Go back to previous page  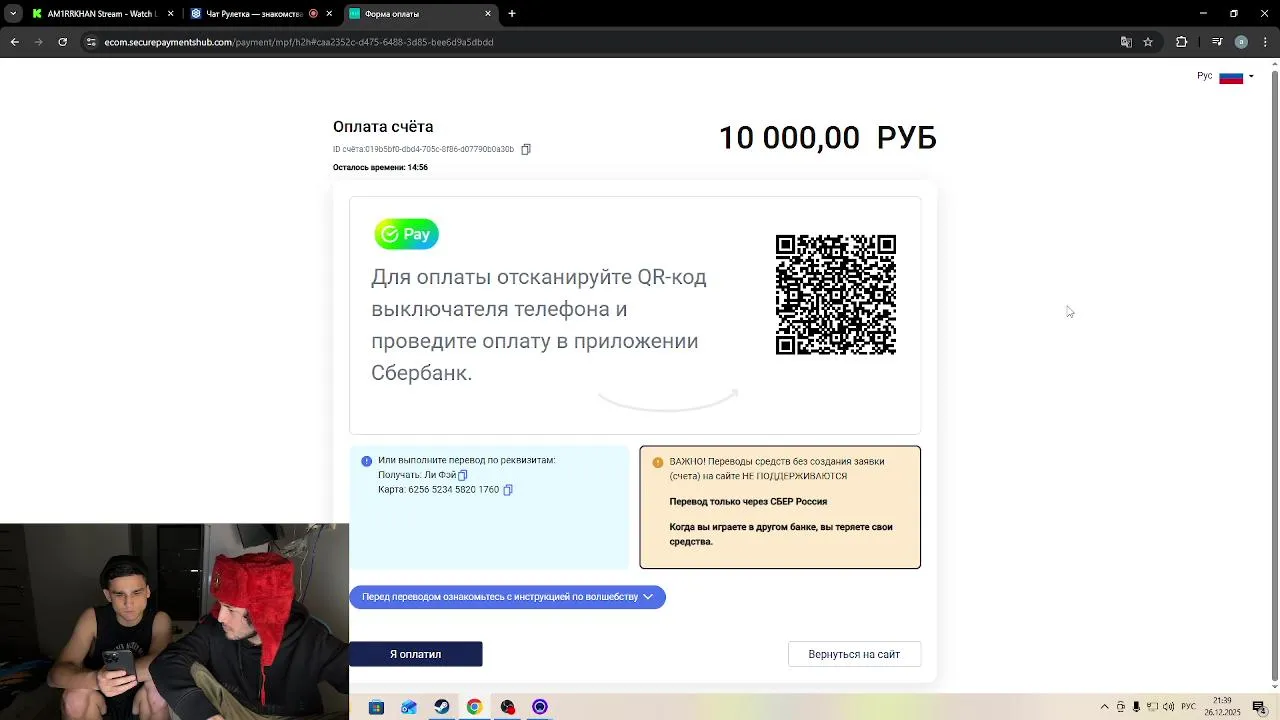[14, 42]
